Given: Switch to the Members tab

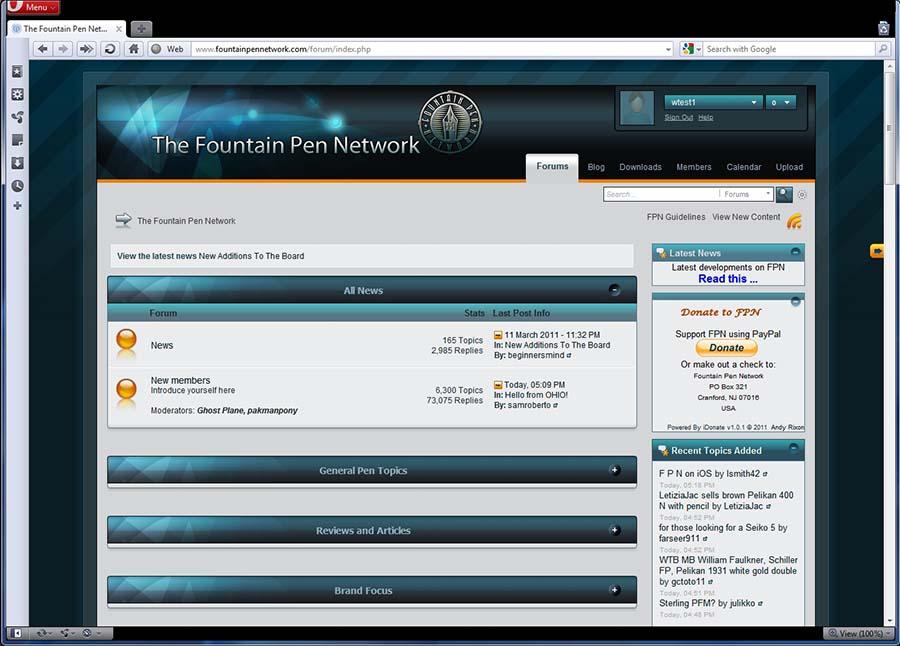Looking at the screenshot, I should pyautogui.click(x=693, y=167).
